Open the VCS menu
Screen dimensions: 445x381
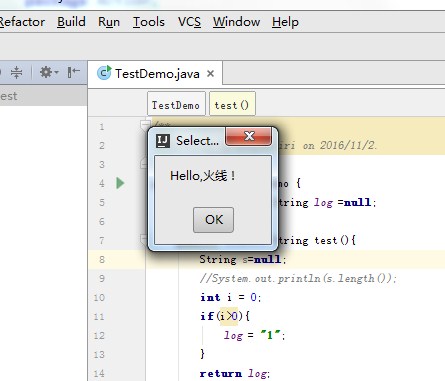point(189,22)
